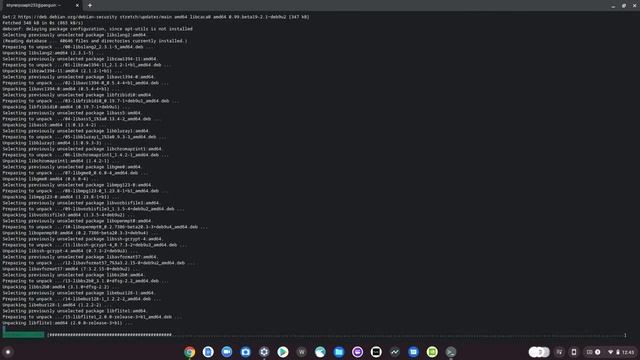Click 'Preparing to unpack .../03-libfribidi0' line
Image resolution: width=640 pixels, height=360 pixels.
click(x=90, y=101)
